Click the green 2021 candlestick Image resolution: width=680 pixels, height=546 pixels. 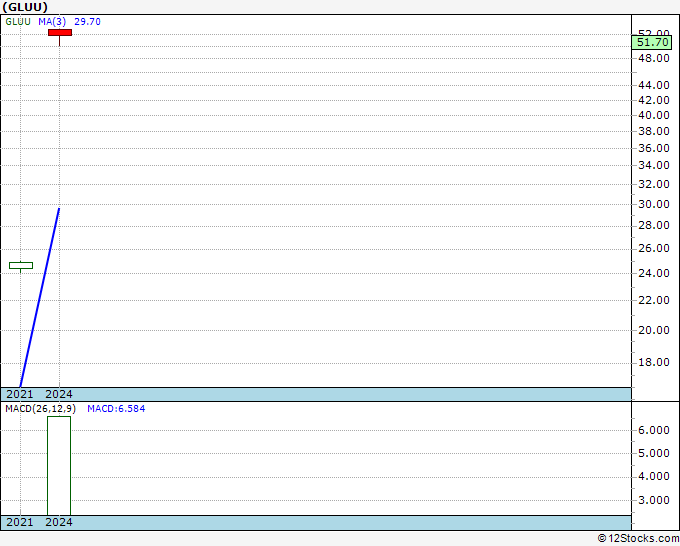[21, 265]
